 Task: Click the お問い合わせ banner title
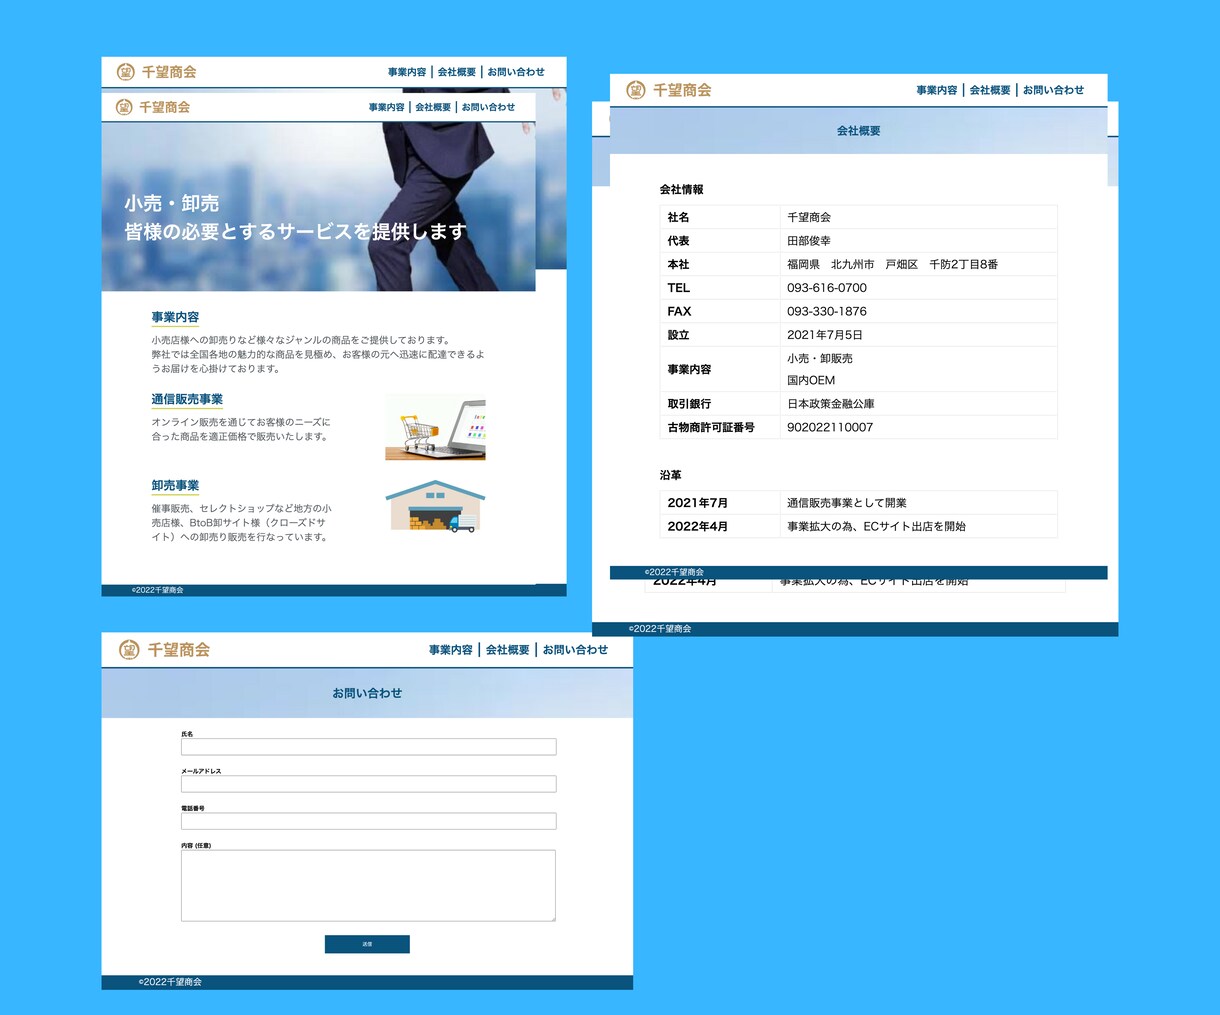367,693
